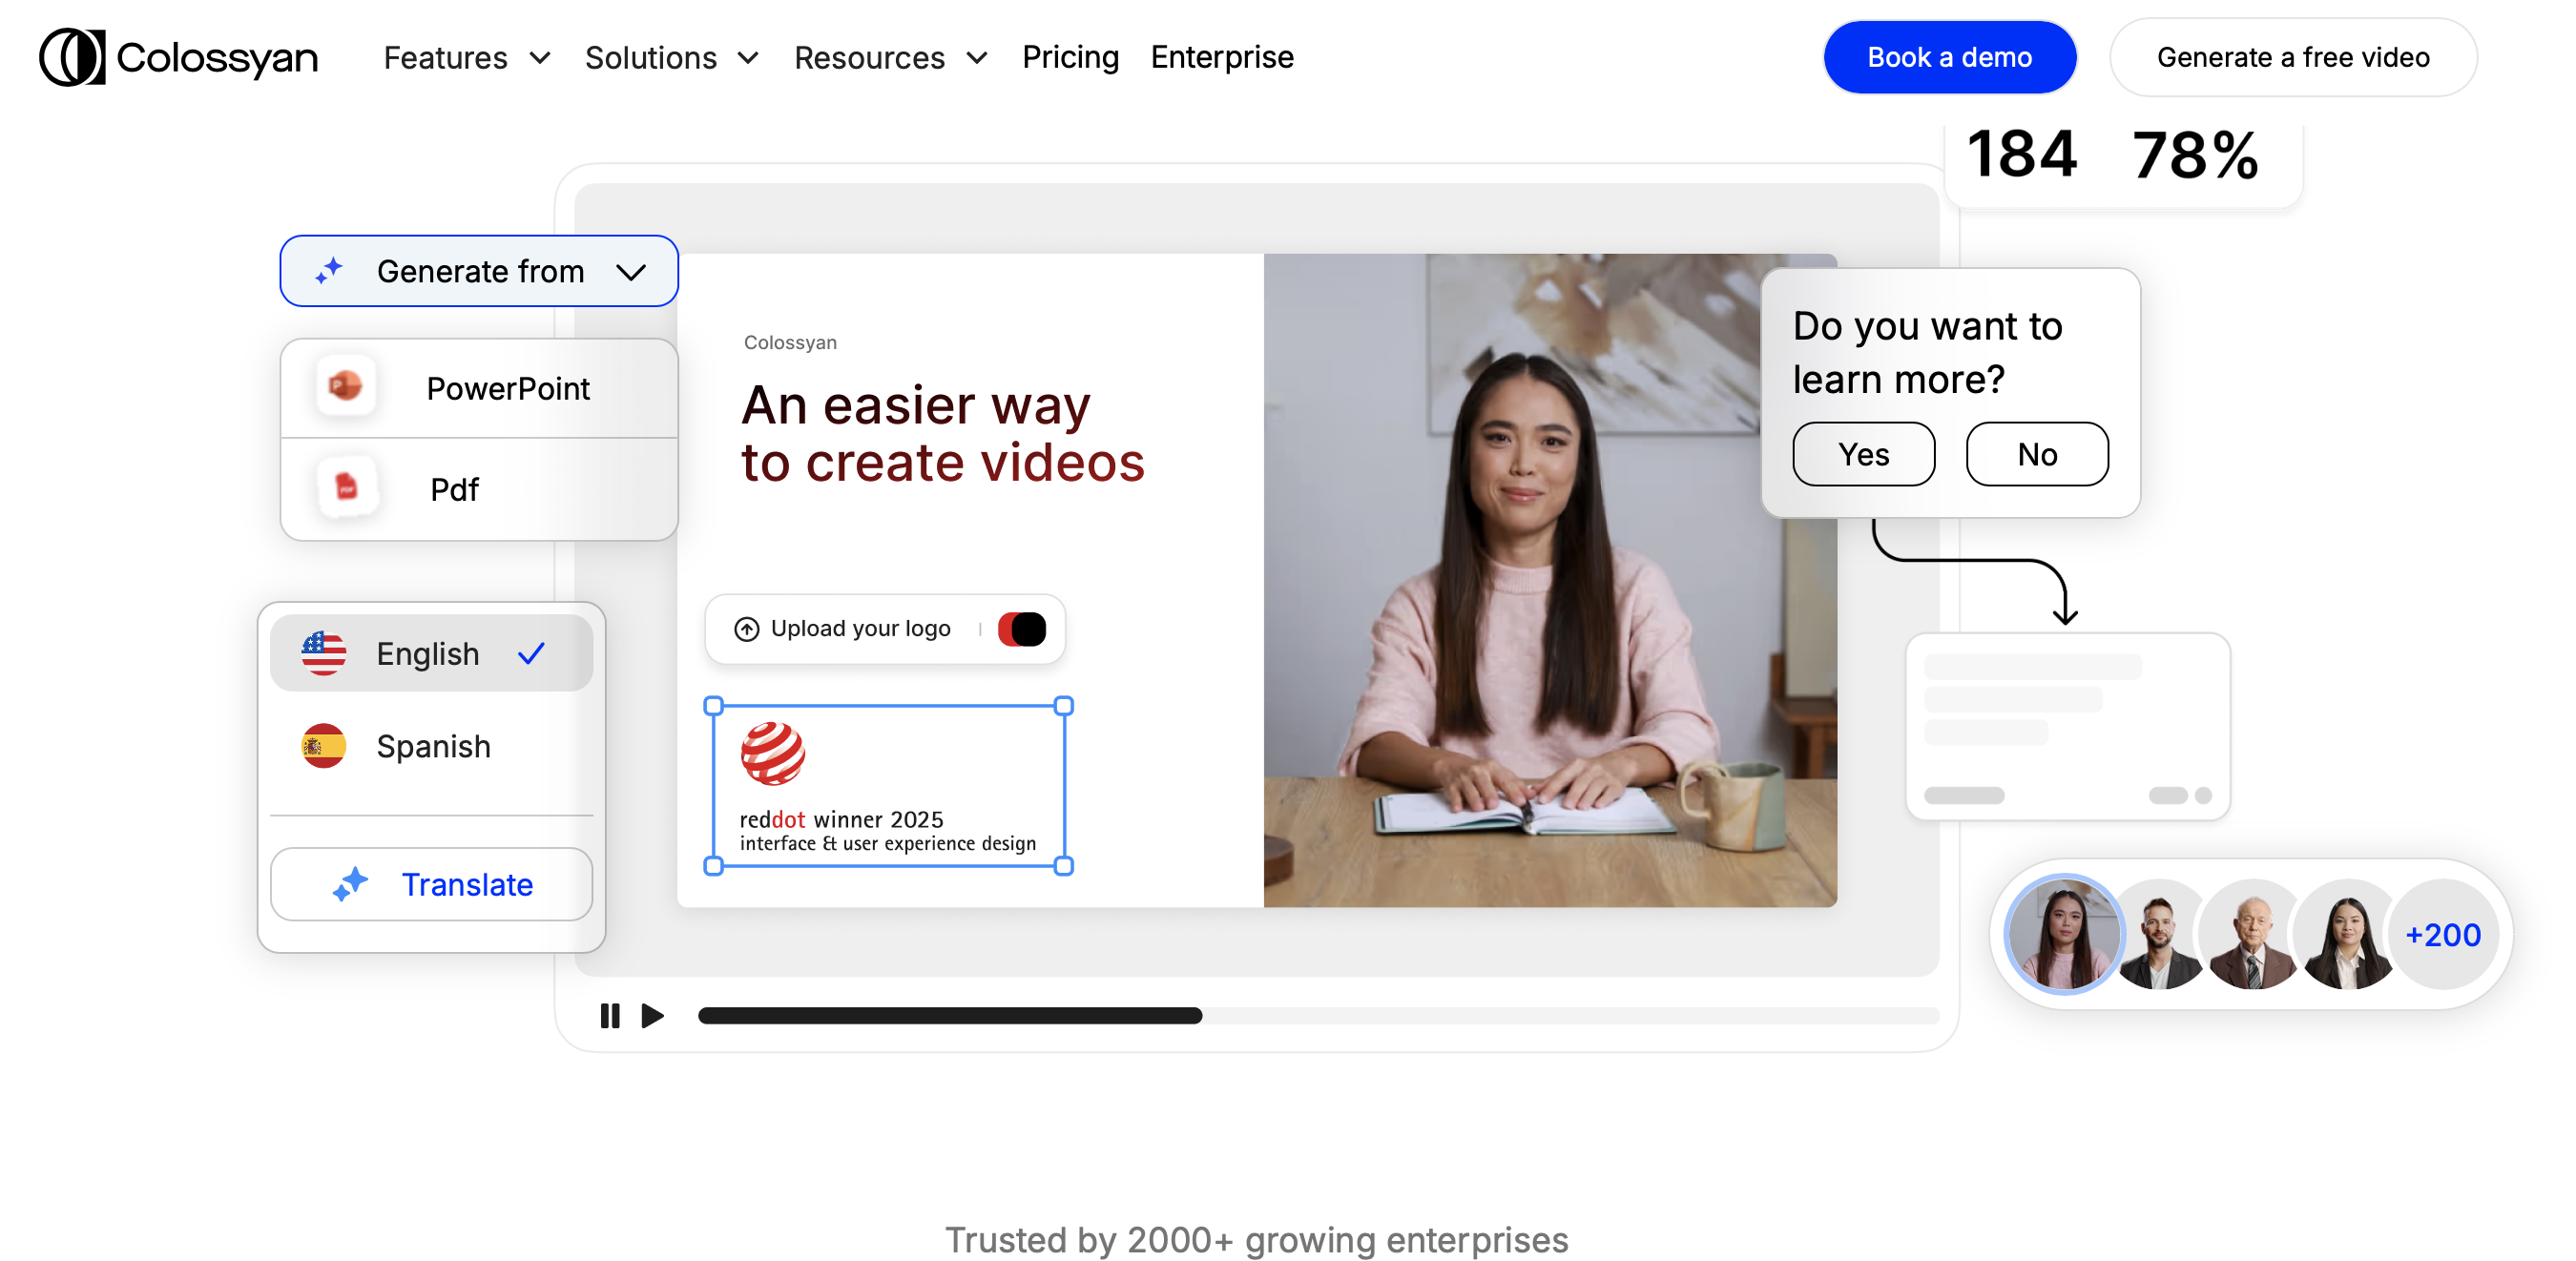Click the upload arrow icon
The image size is (2576, 1261).
tap(747, 629)
